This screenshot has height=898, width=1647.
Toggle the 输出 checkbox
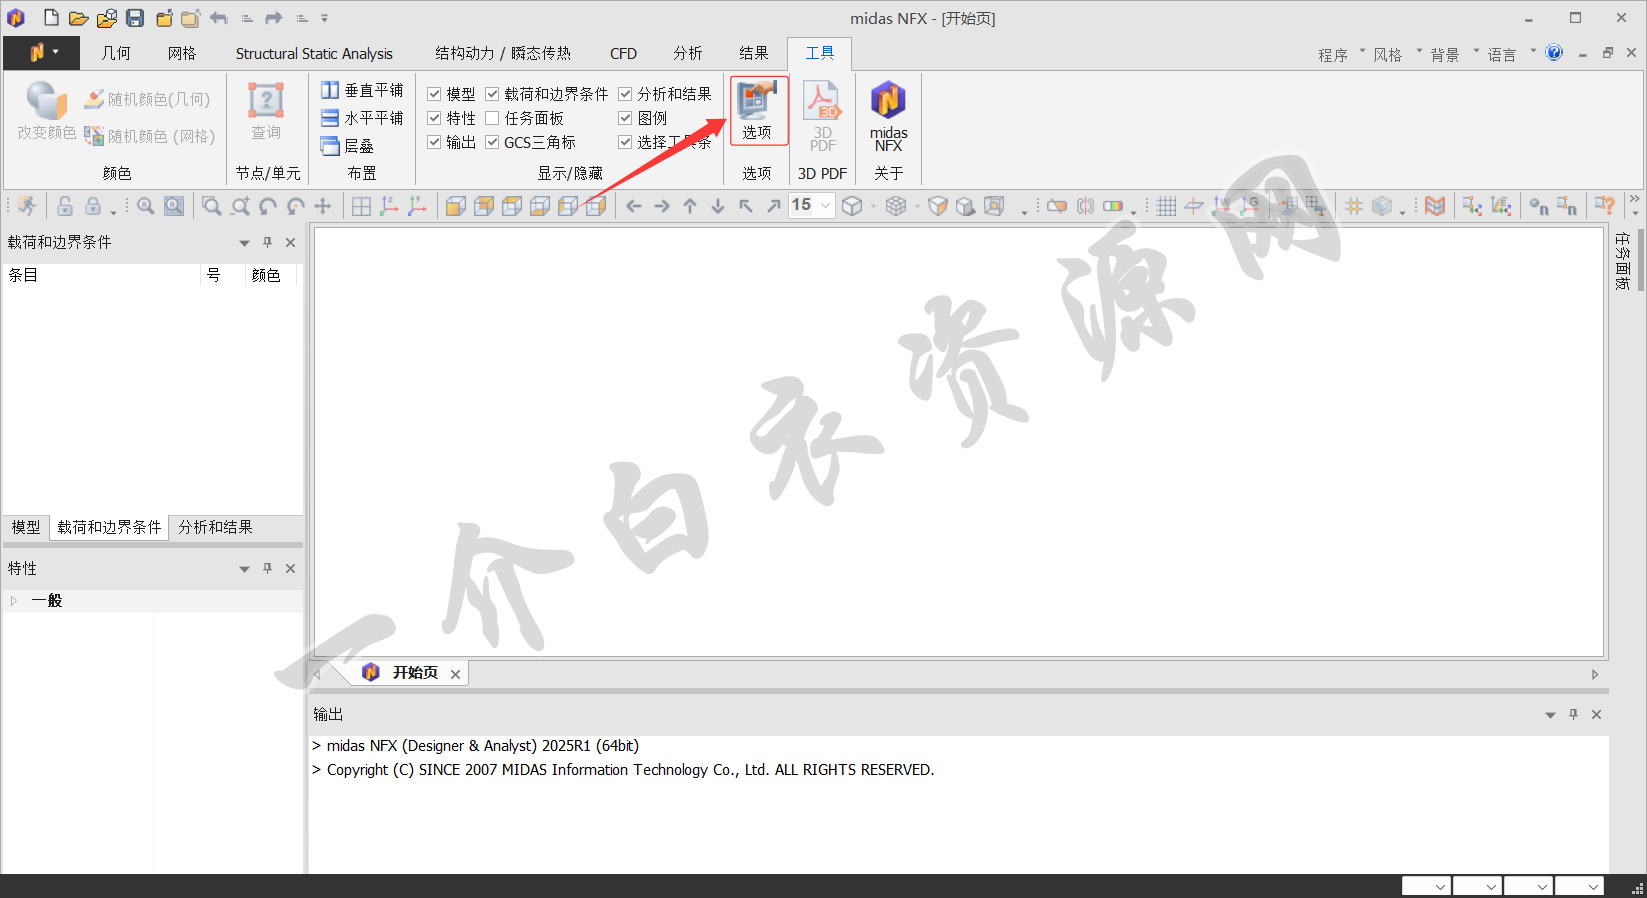(x=434, y=142)
